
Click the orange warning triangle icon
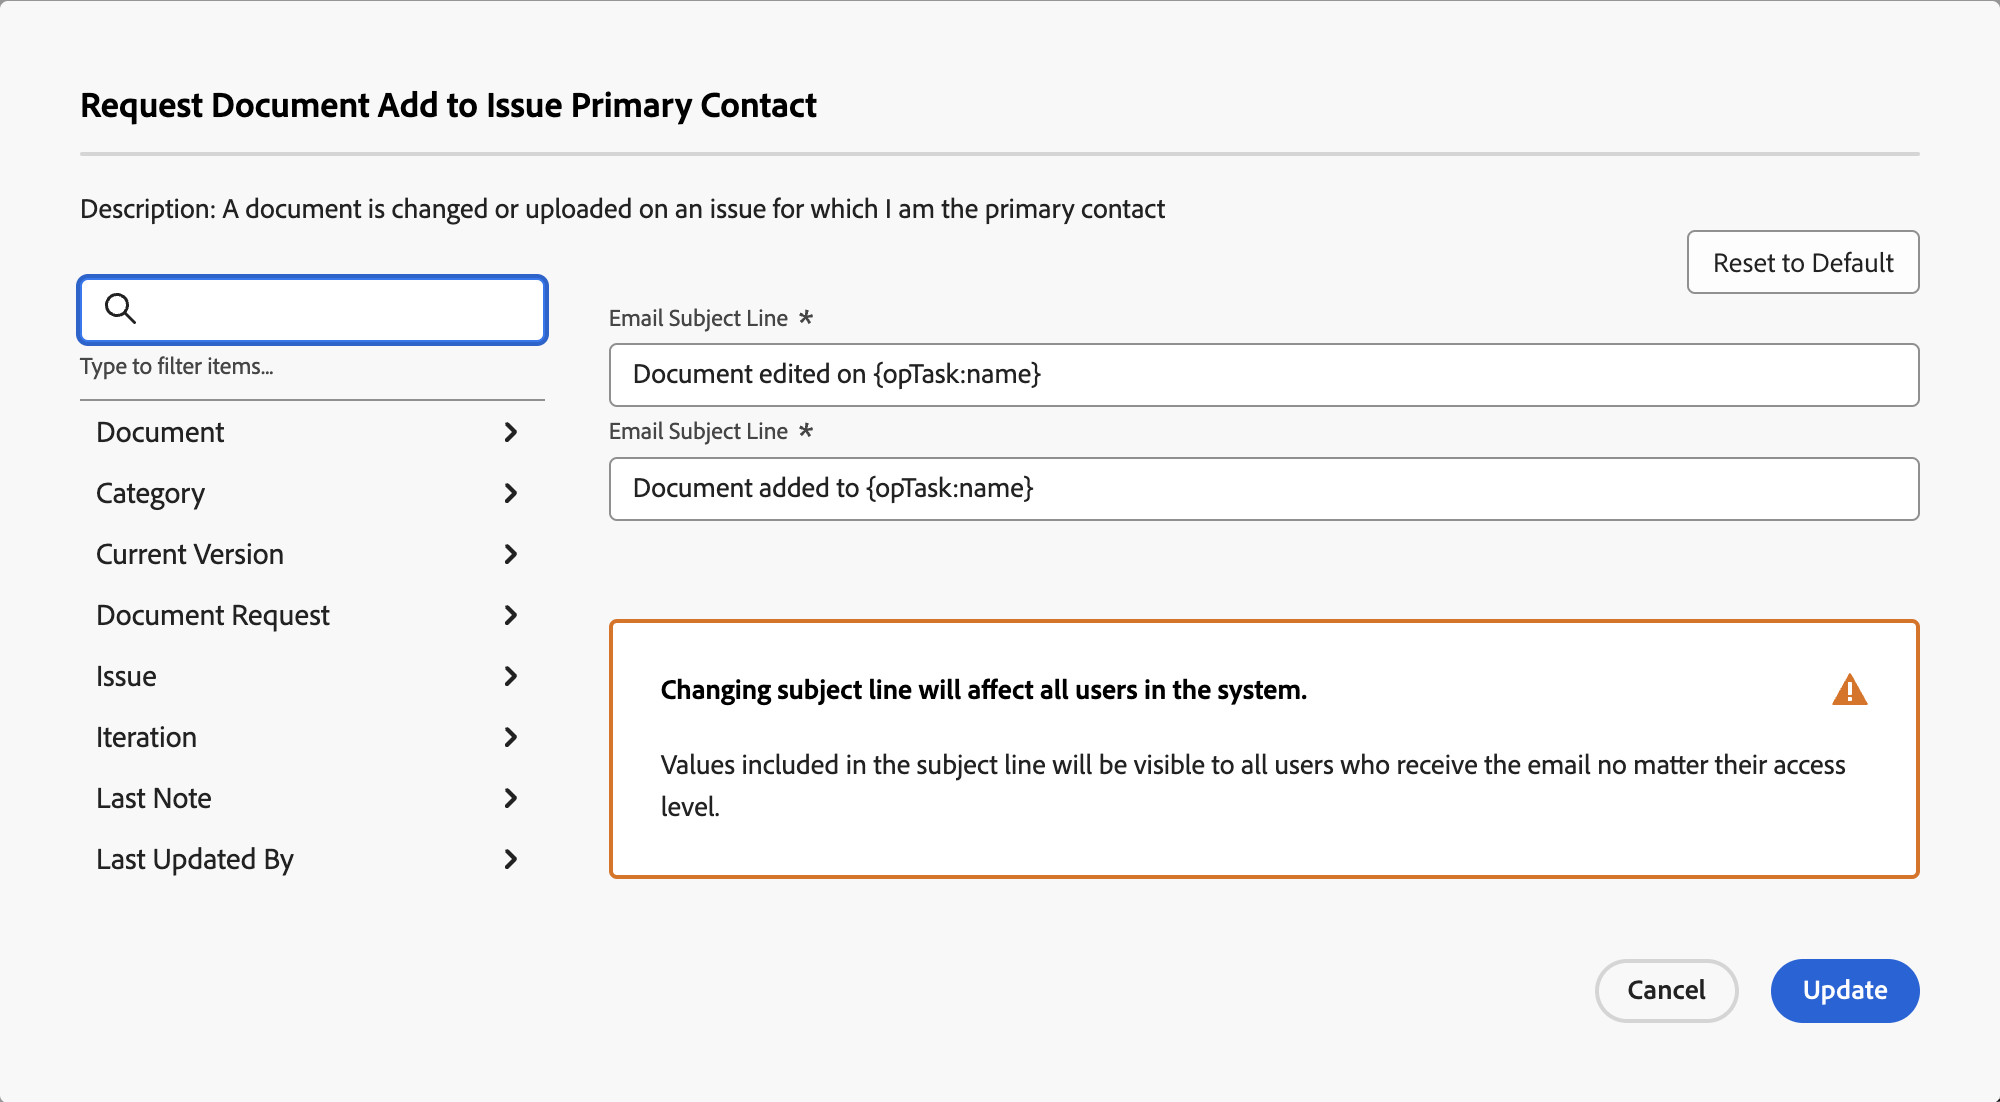point(1849,690)
